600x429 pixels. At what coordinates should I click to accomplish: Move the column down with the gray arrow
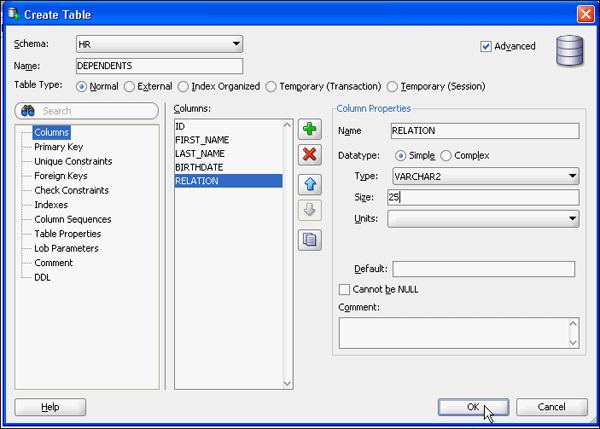point(310,210)
